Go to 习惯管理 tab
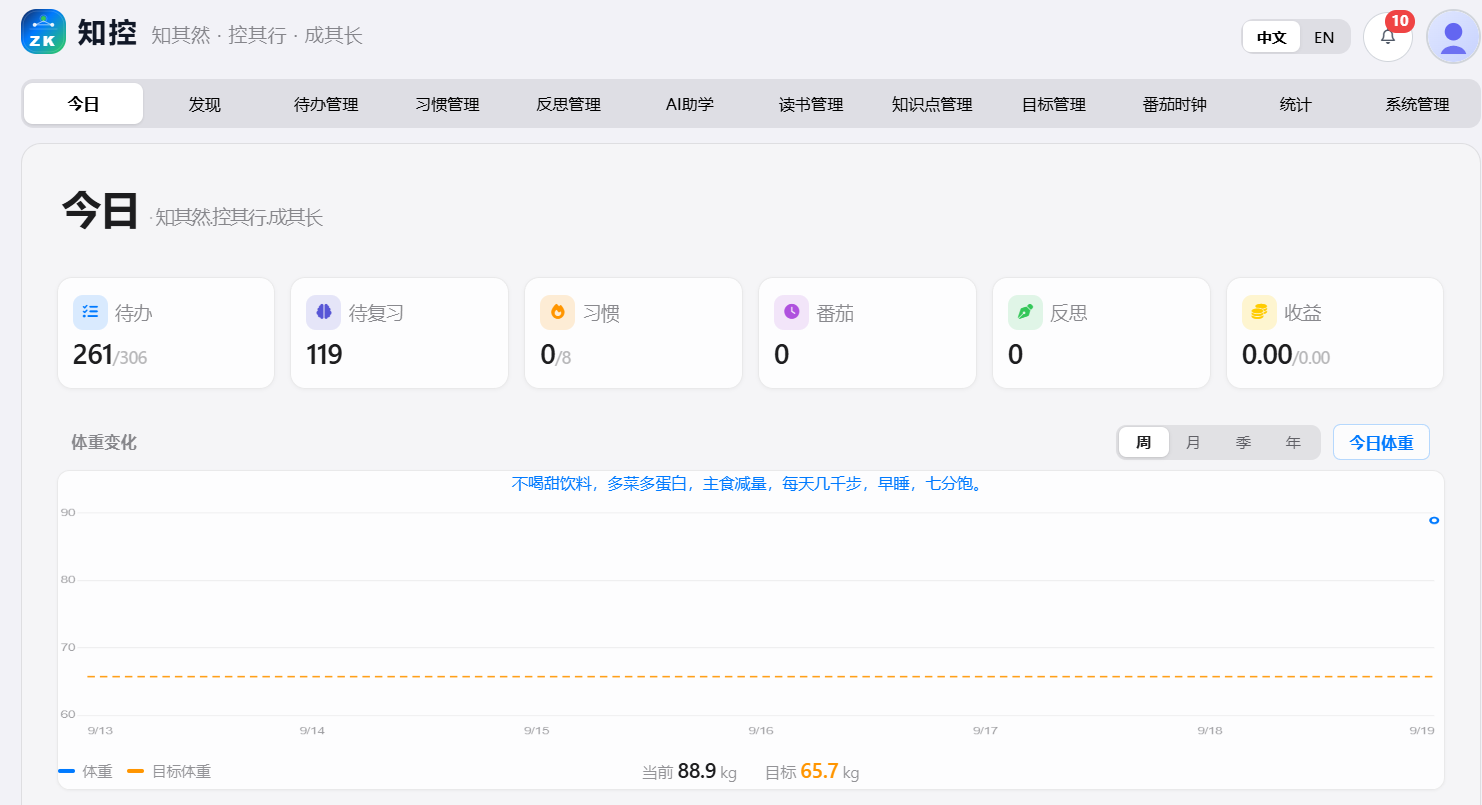Image resolution: width=1482 pixels, height=805 pixels. click(x=448, y=104)
